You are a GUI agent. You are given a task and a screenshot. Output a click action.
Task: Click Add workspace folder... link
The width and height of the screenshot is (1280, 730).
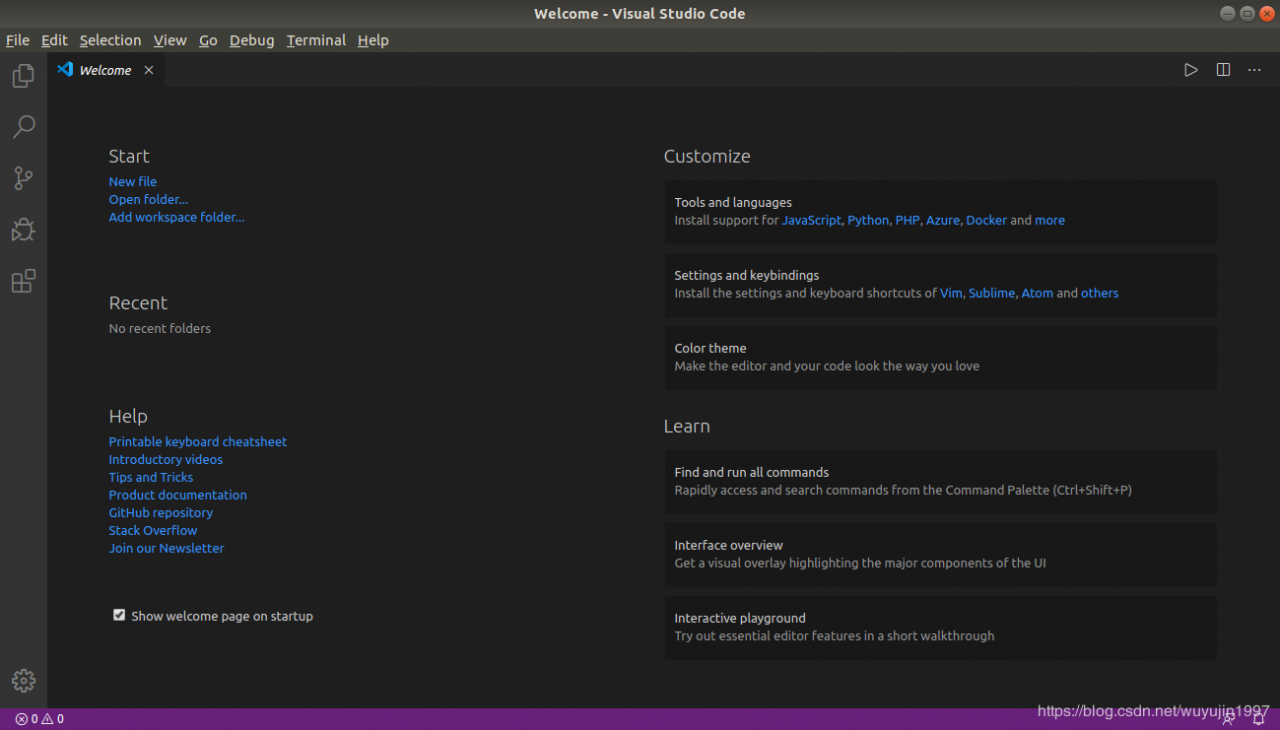[x=177, y=217]
